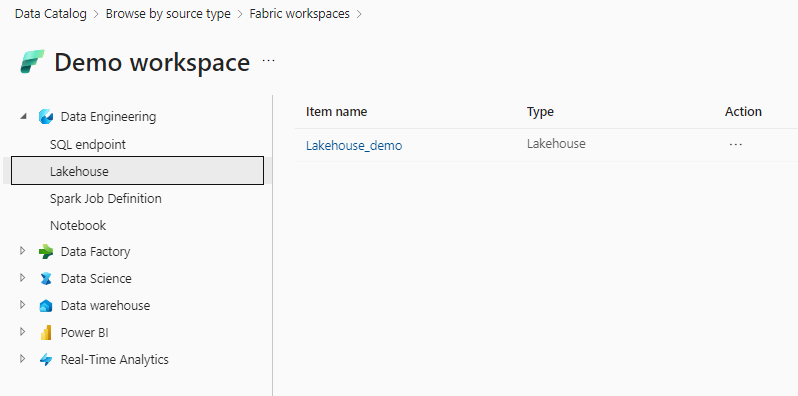
Task: Select the Lakehouse tree item
Action: pos(137,171)
